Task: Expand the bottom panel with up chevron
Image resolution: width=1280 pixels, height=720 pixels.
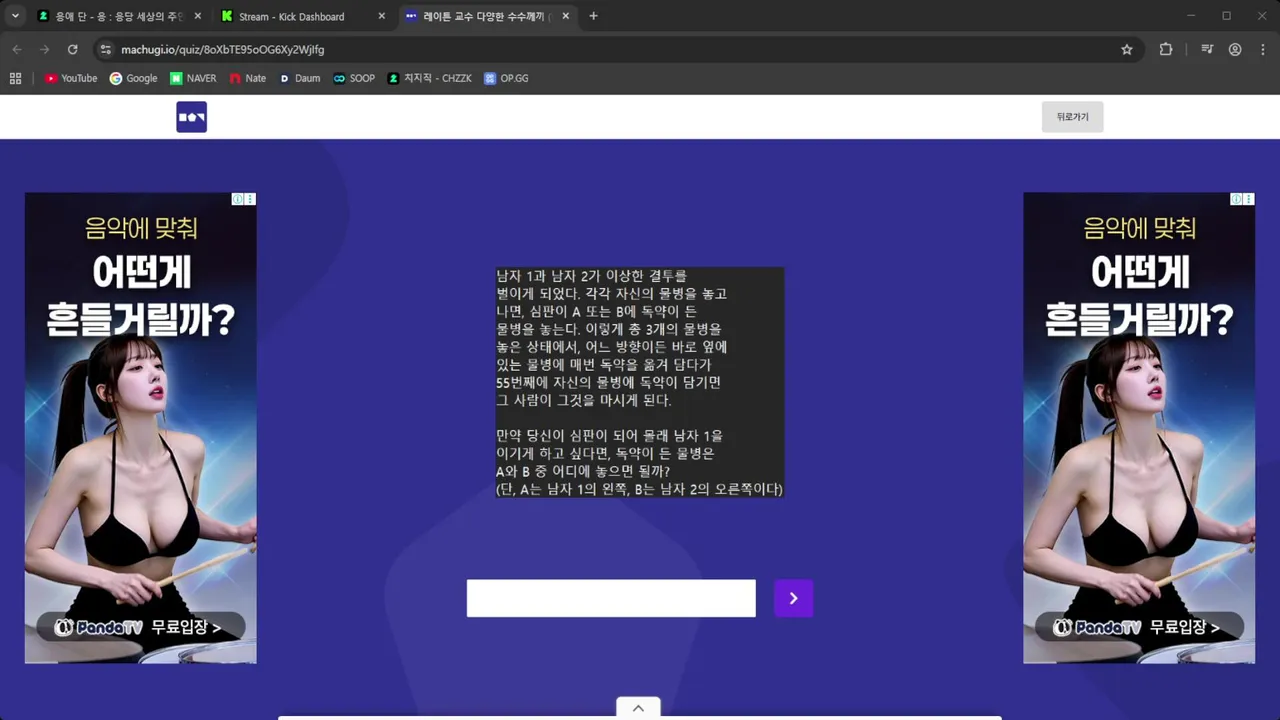Action: pyautogui.click(x=638, y=708)
